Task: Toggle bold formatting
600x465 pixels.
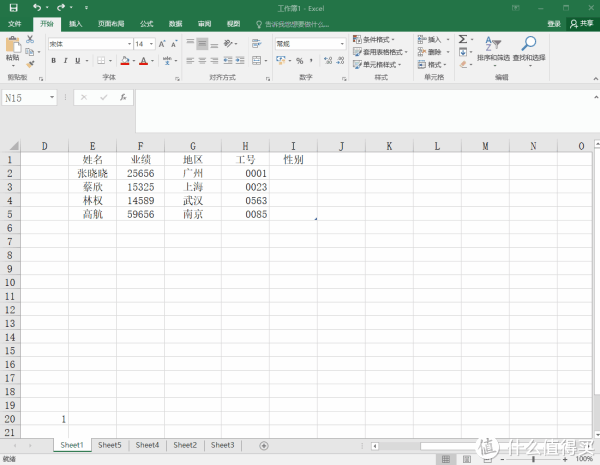Action: coord(54,61)
